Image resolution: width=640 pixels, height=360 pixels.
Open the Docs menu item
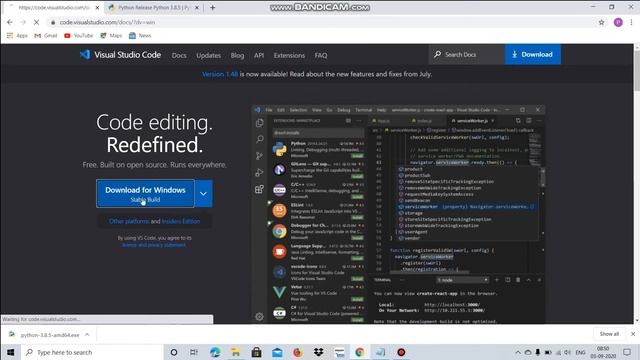(x=179, y=55)
